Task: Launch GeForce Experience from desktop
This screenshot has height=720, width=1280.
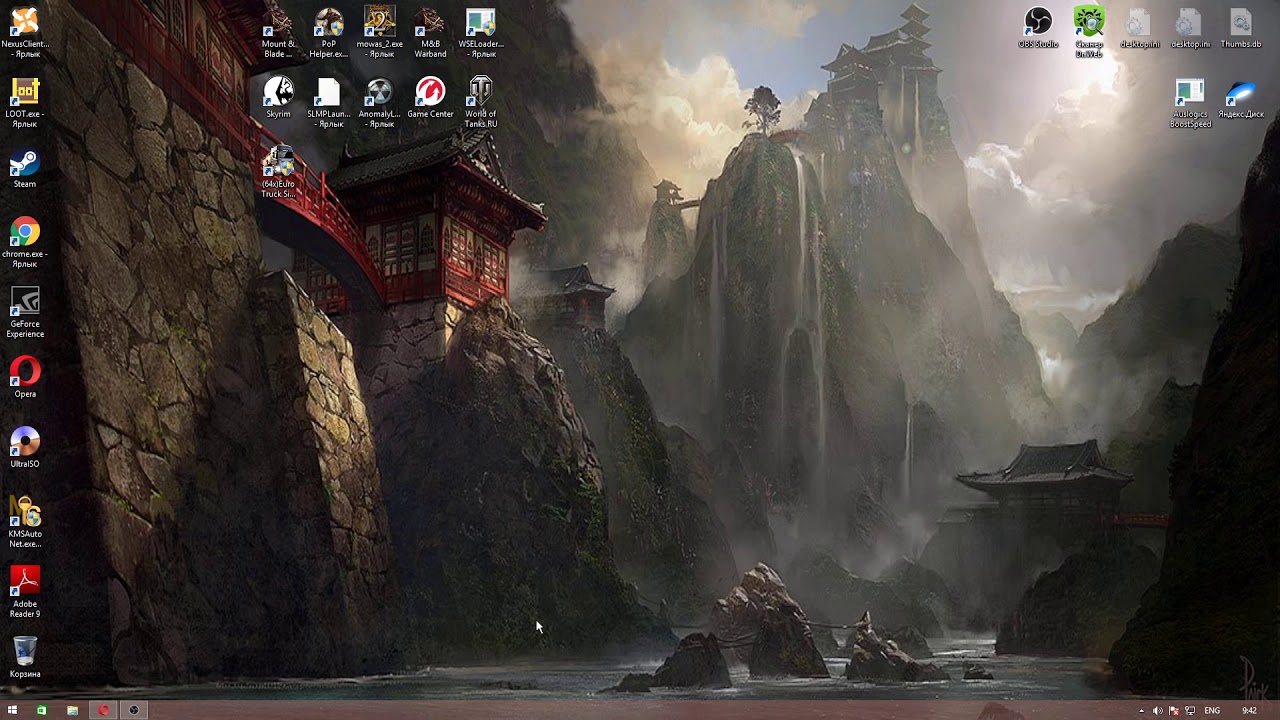Action: [x=25, y=313]
